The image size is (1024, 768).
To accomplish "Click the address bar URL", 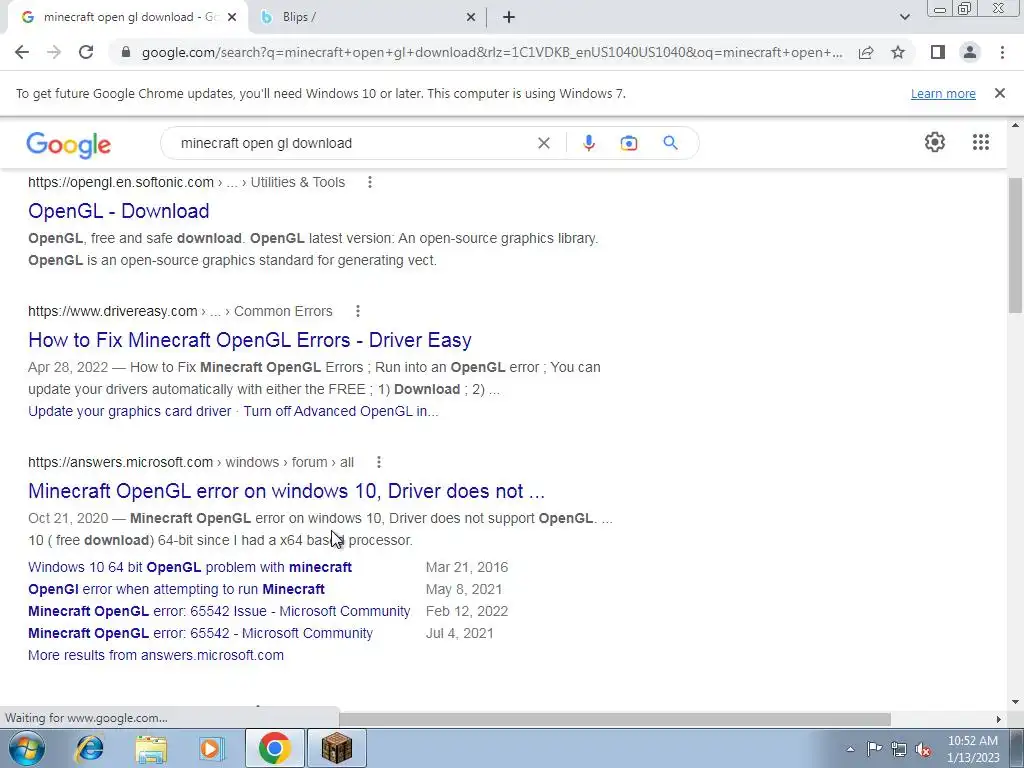I will [x=491, y=52].
